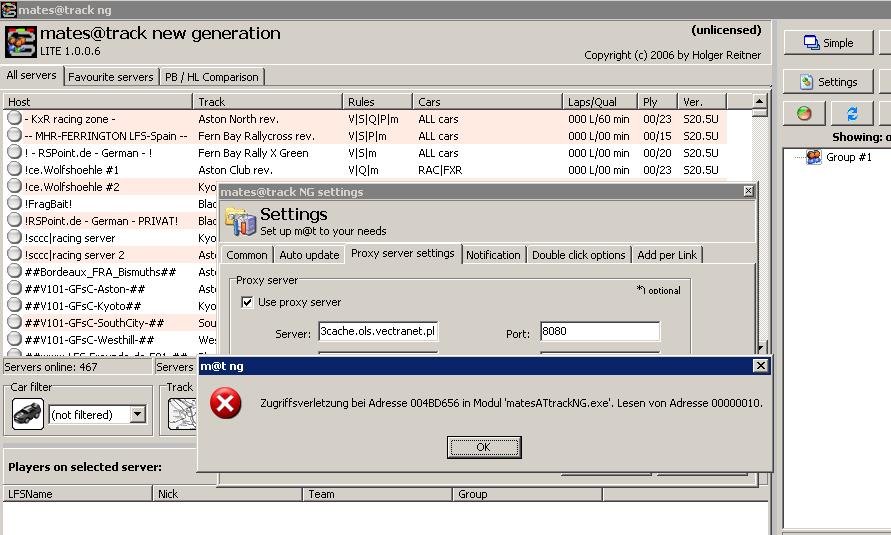Open Notification settings tab
The height and width of the screenshot is (535, 891).
[x=493, y=255]
